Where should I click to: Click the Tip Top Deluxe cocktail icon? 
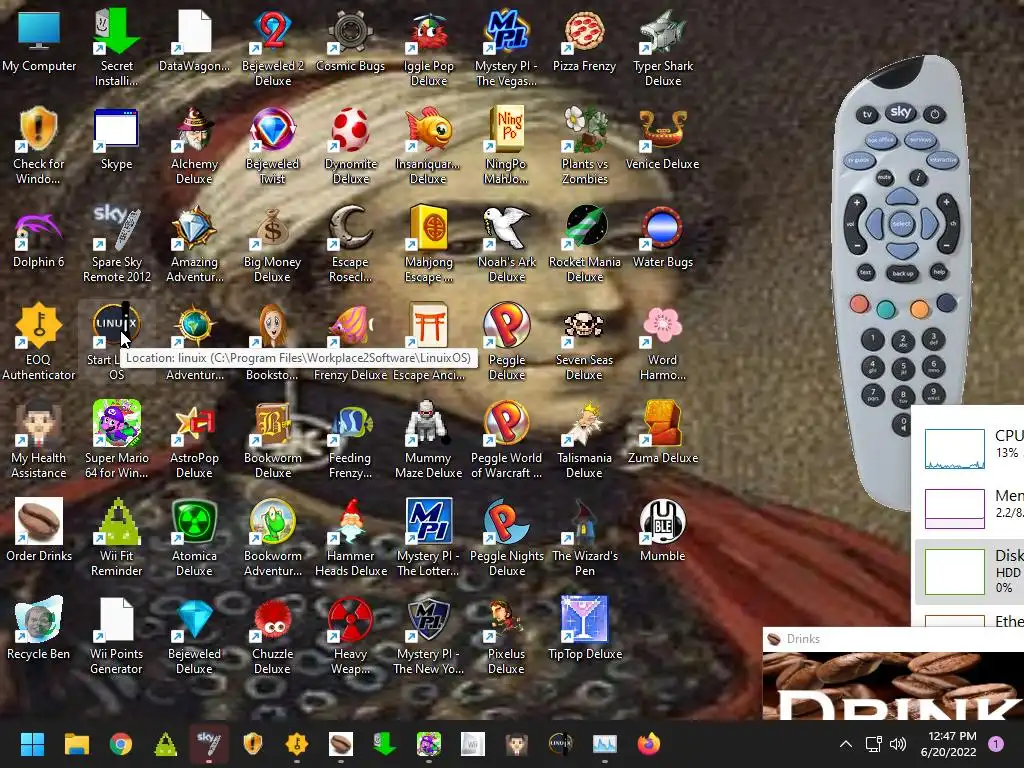point(584,630)
